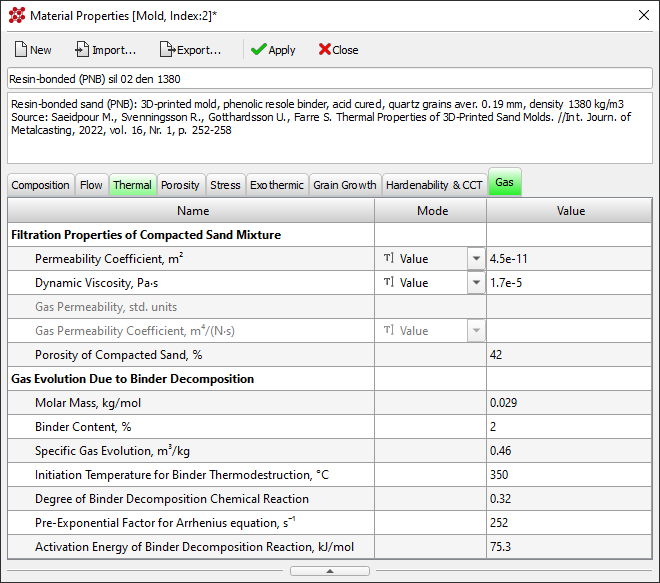This screenshot has width=660, height=583.
Task: Select the Grain Growth tab
Action: click(x=344, y=185)
